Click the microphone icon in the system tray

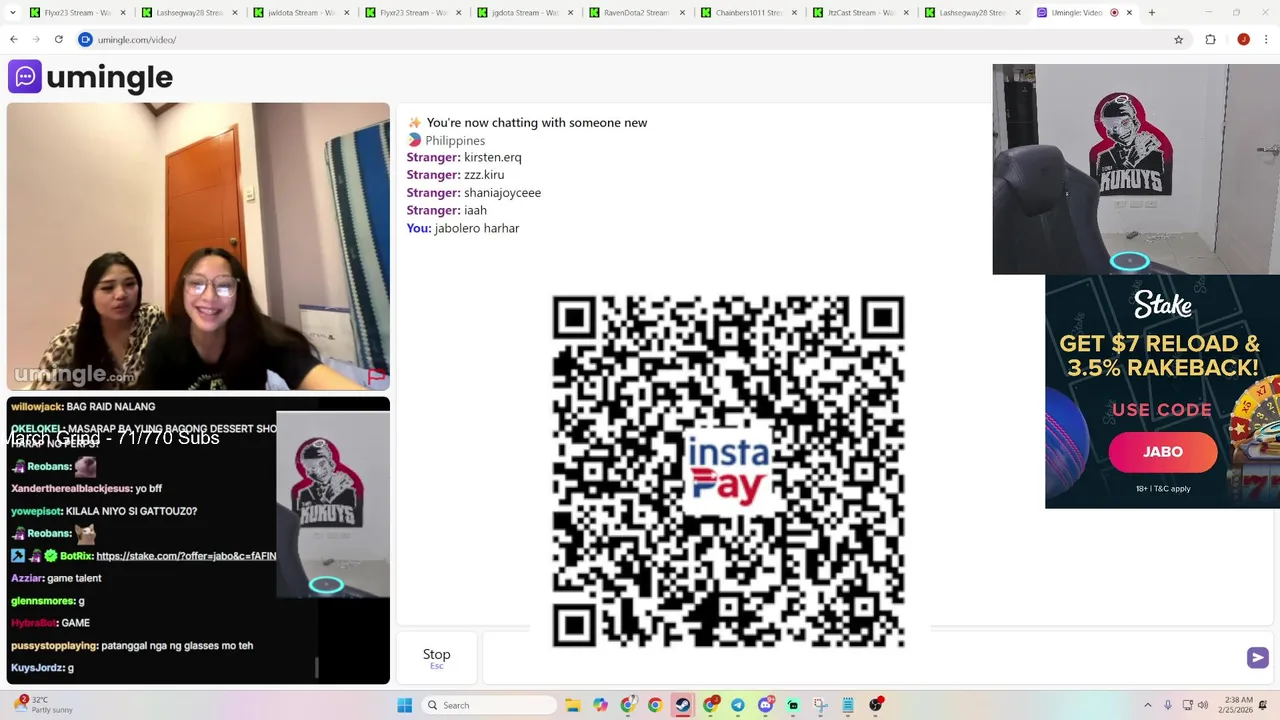pos(1167,705)
